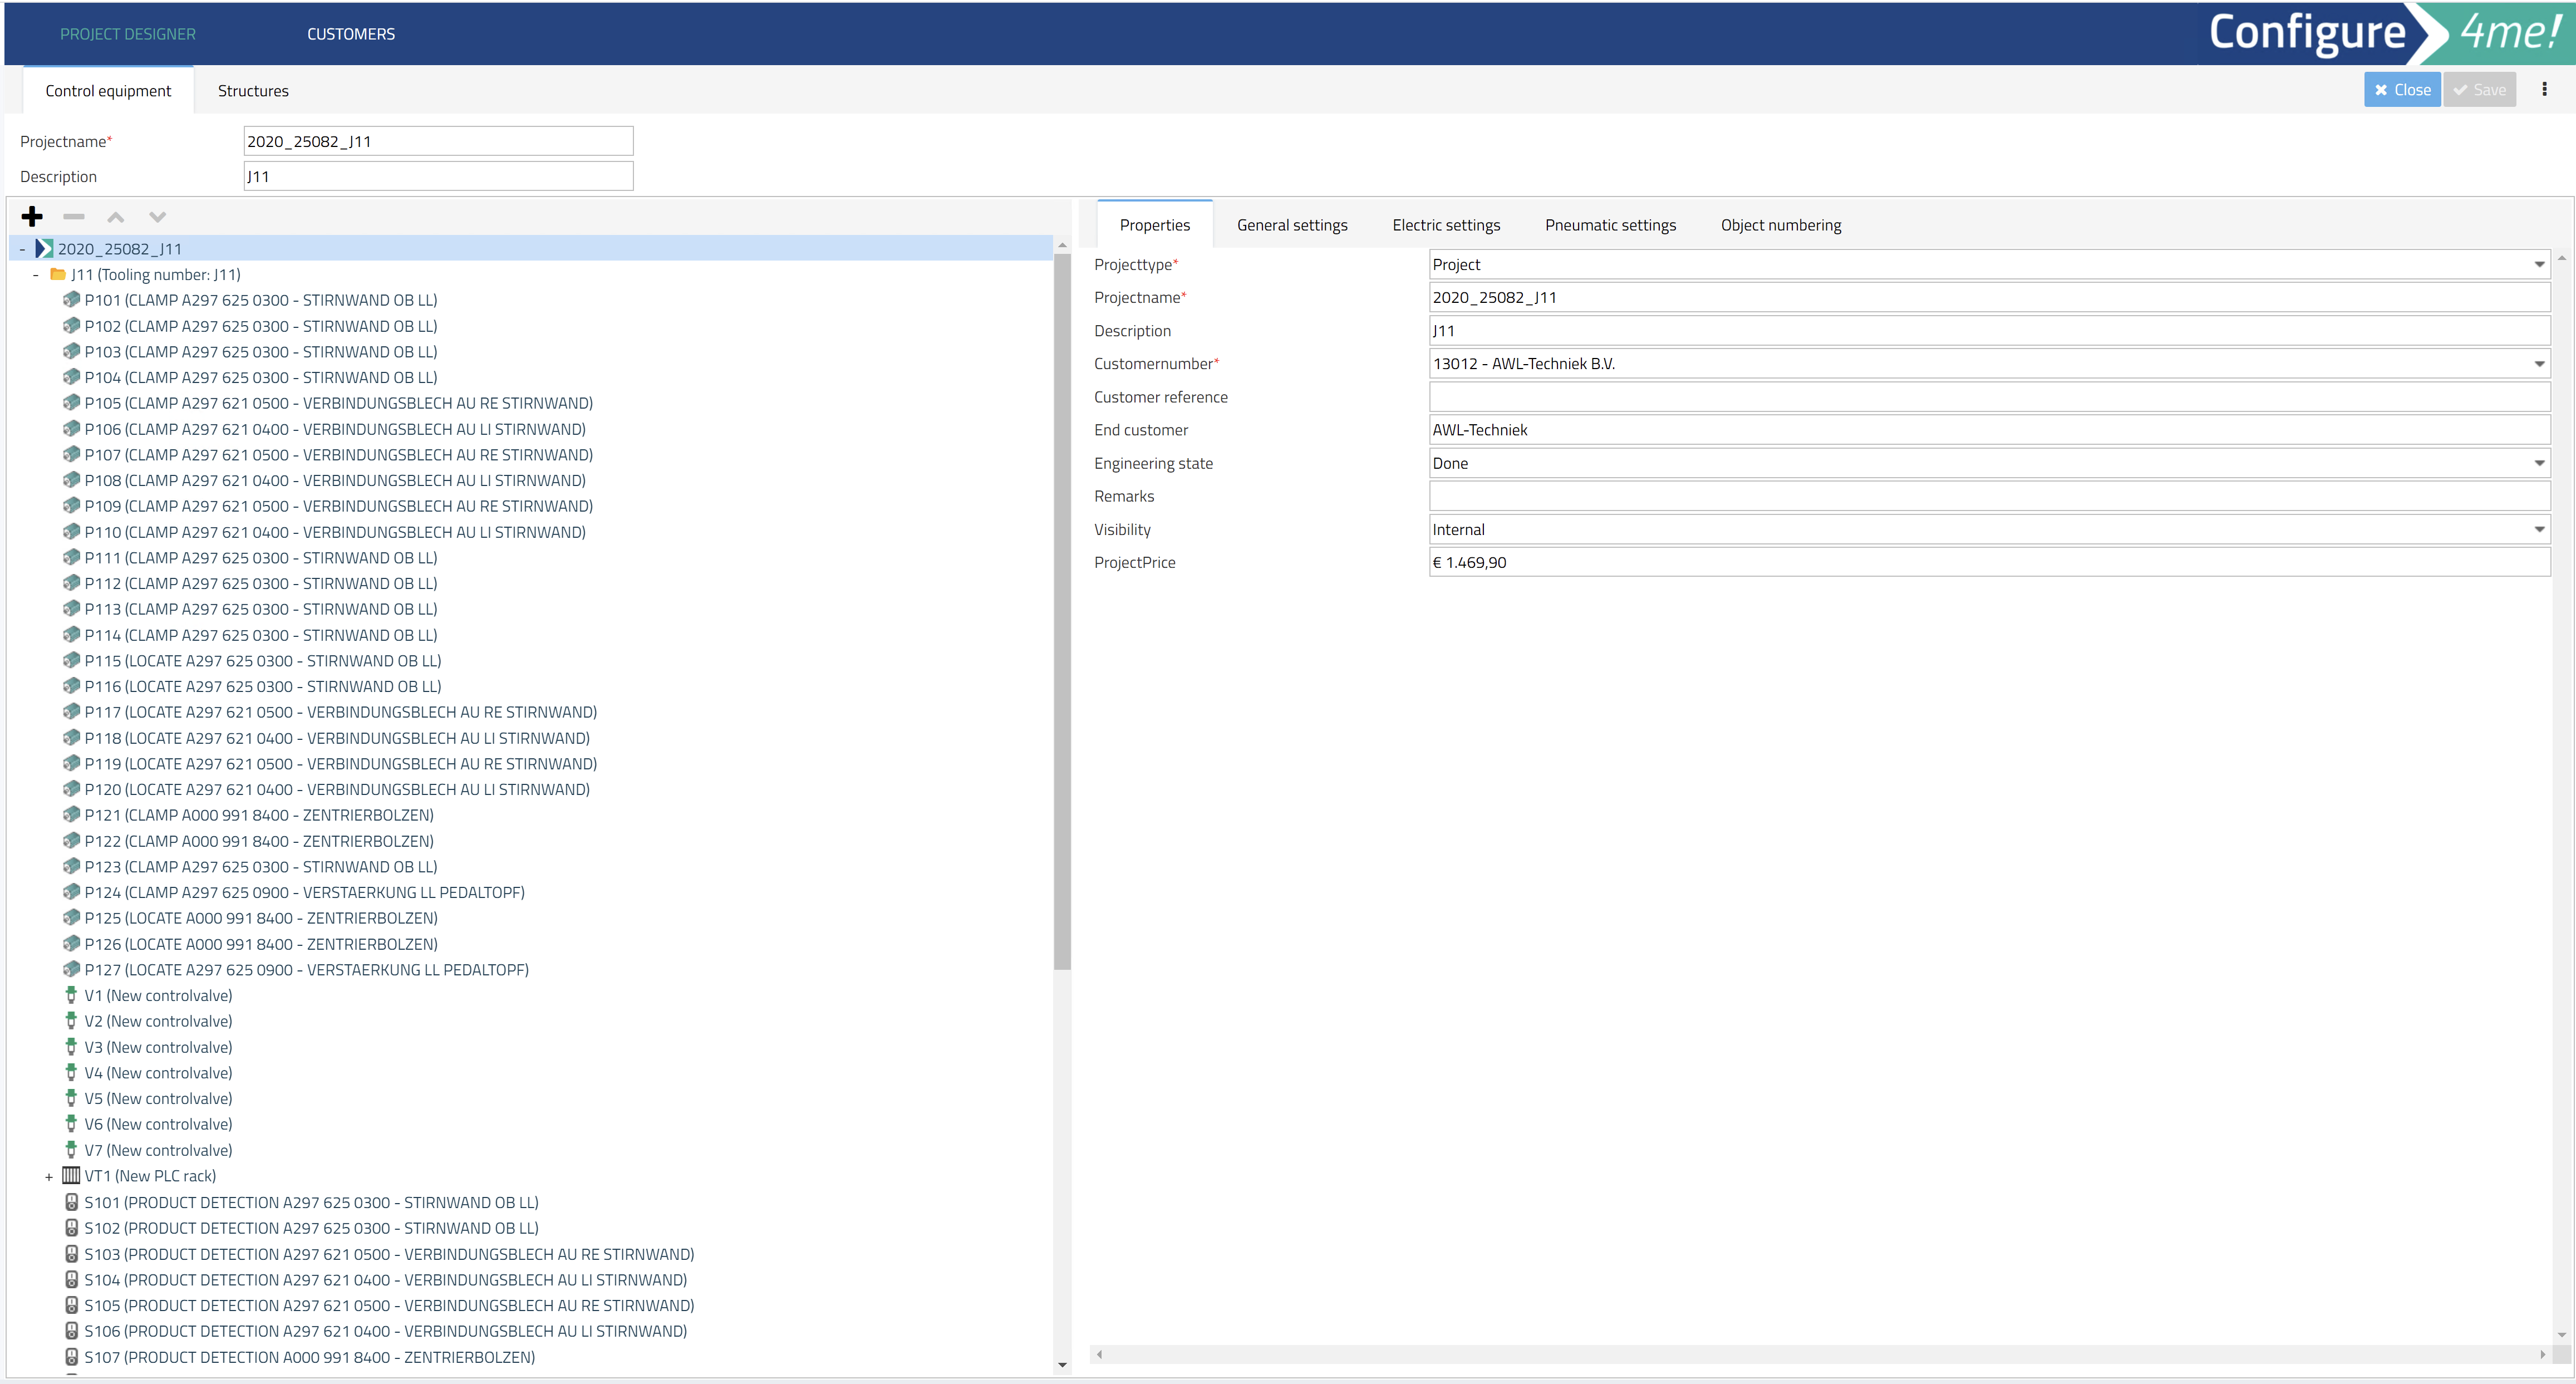Click the sensor icon next to S107
The height and width of the screenshot is (1384, 2576).
click(71, 1356)
